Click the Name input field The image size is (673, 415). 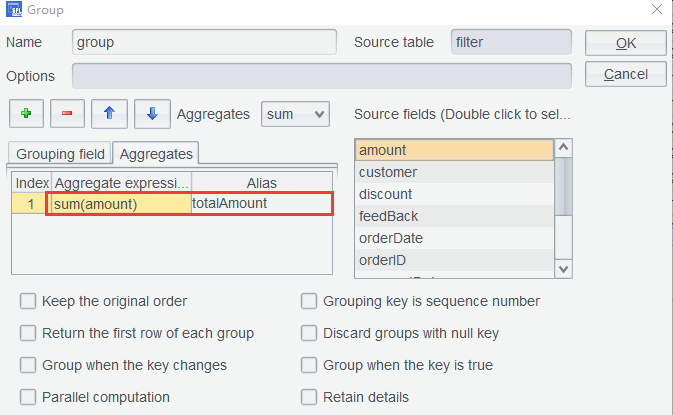[204, 42]
